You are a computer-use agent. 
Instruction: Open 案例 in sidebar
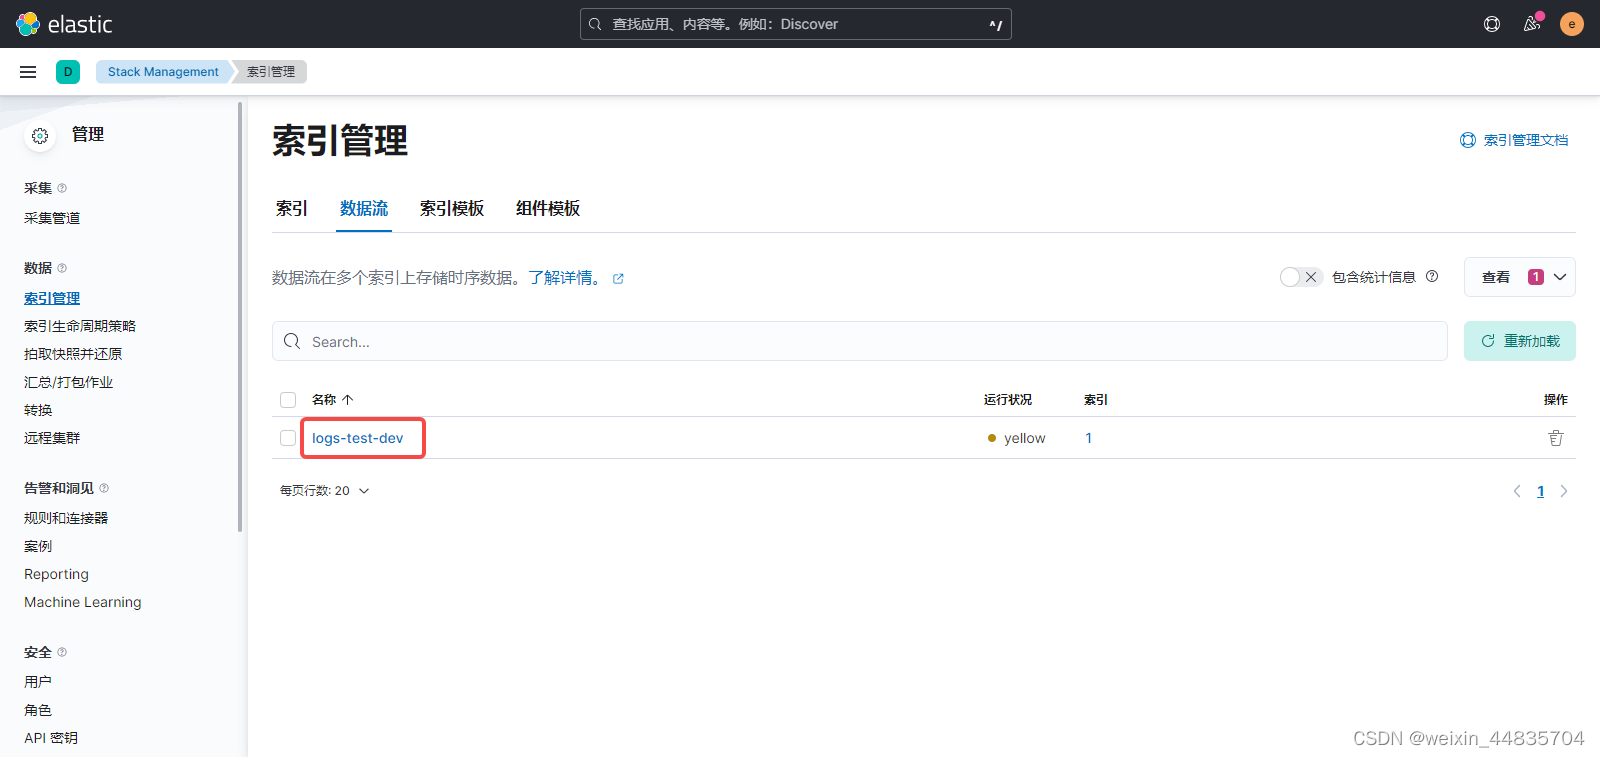[38, 546]
